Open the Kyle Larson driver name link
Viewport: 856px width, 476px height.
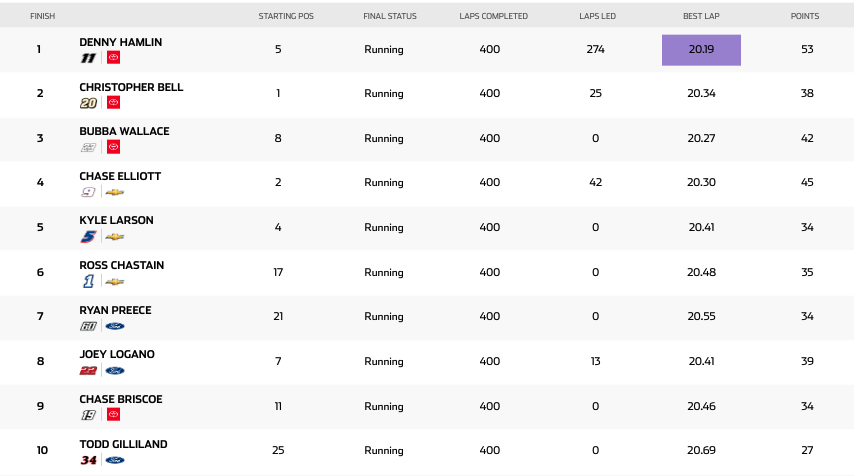[x=116, y=220]
